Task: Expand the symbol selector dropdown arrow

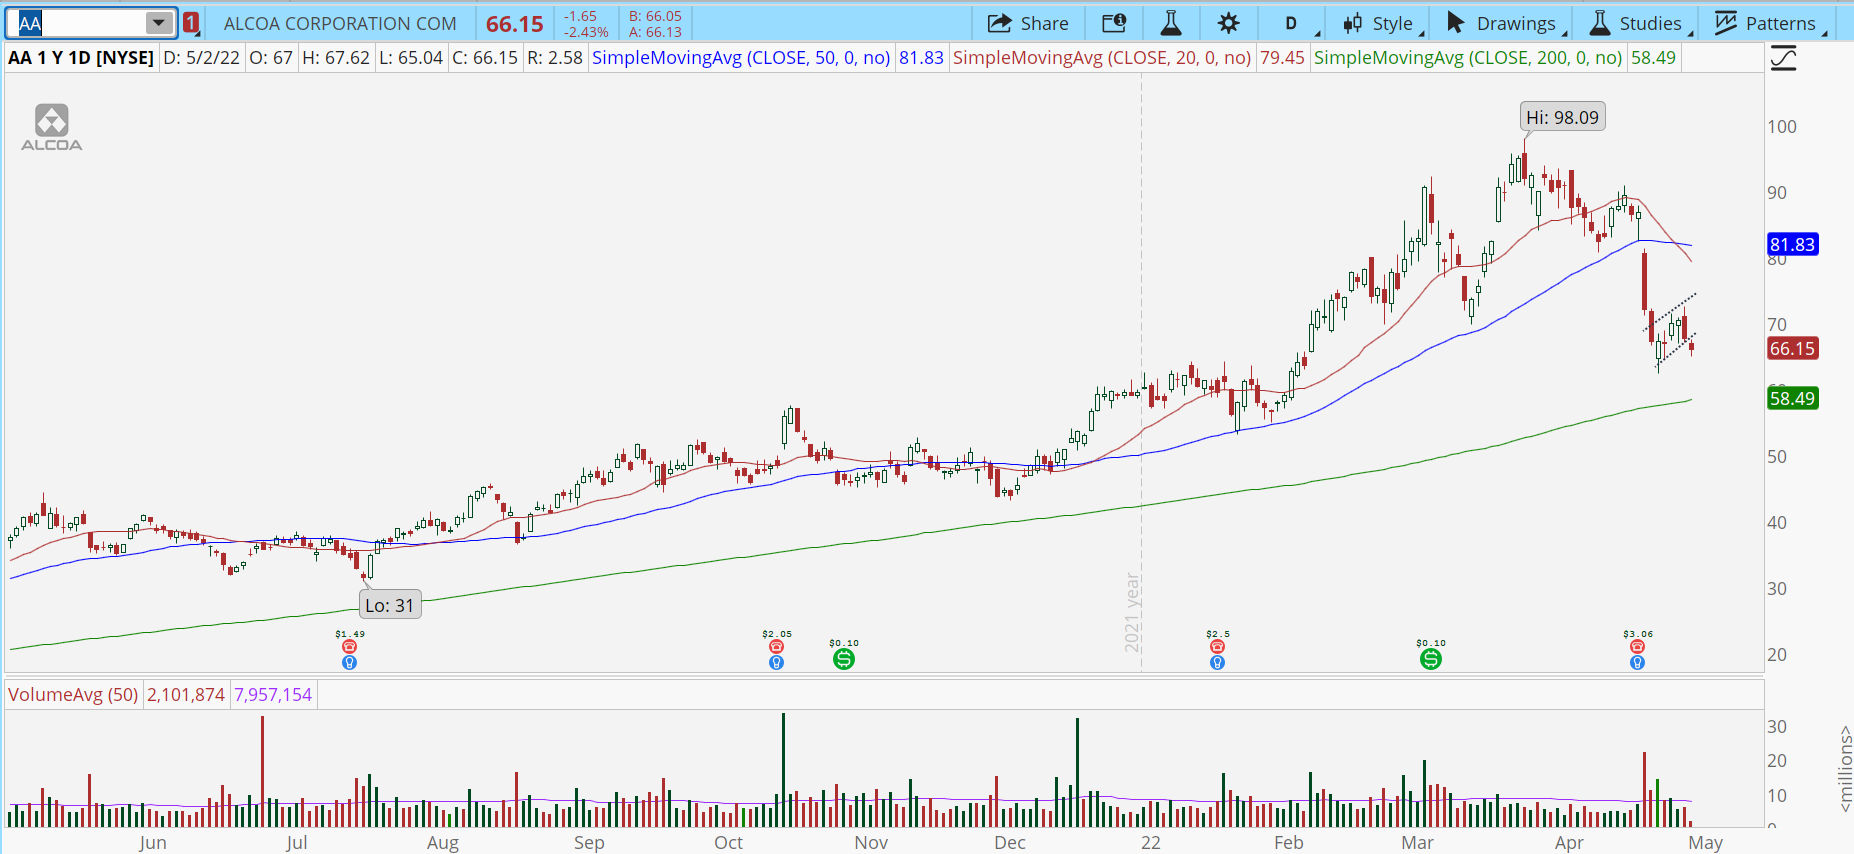Action: coord(158,23)
